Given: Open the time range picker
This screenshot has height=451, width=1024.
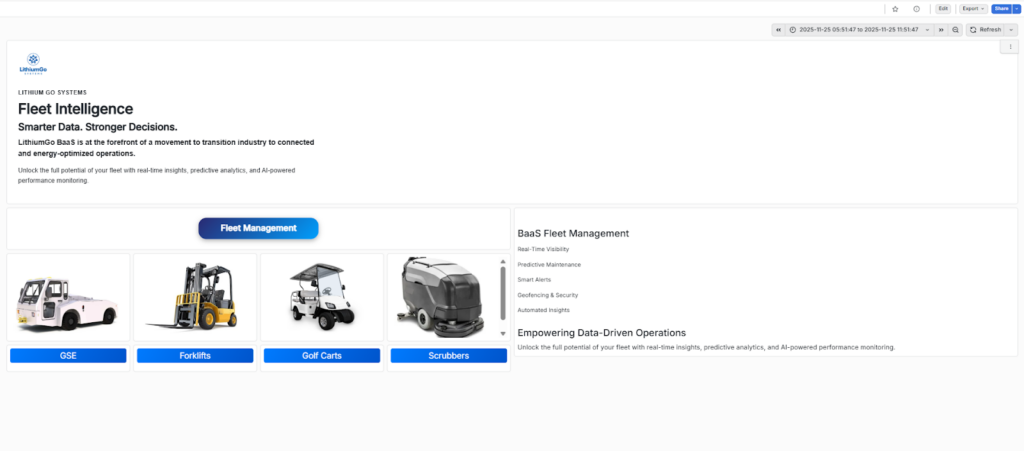Looking at the screenshot, I should pos(859,30).
